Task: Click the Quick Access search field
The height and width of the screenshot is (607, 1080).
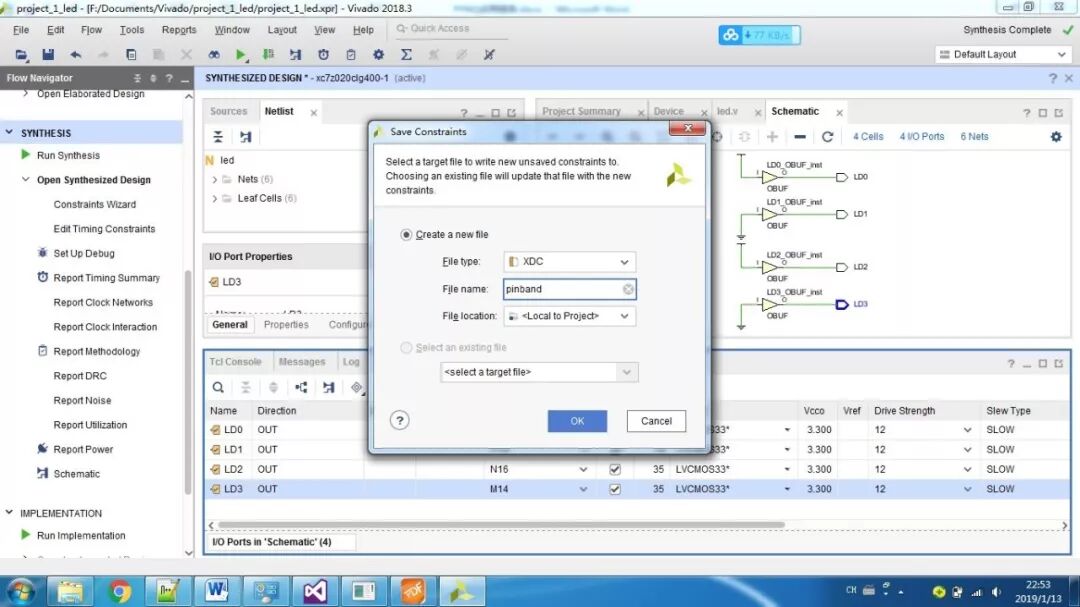Action: pos(450,29)
